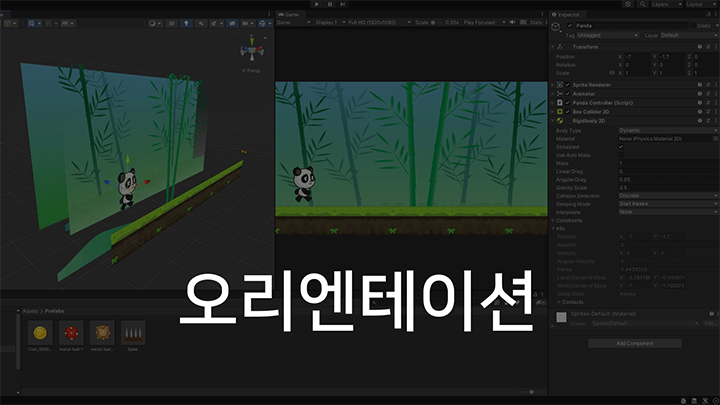Open the scene camera settings icon
Screen dimensions: 720x405
tap(248, 23)
